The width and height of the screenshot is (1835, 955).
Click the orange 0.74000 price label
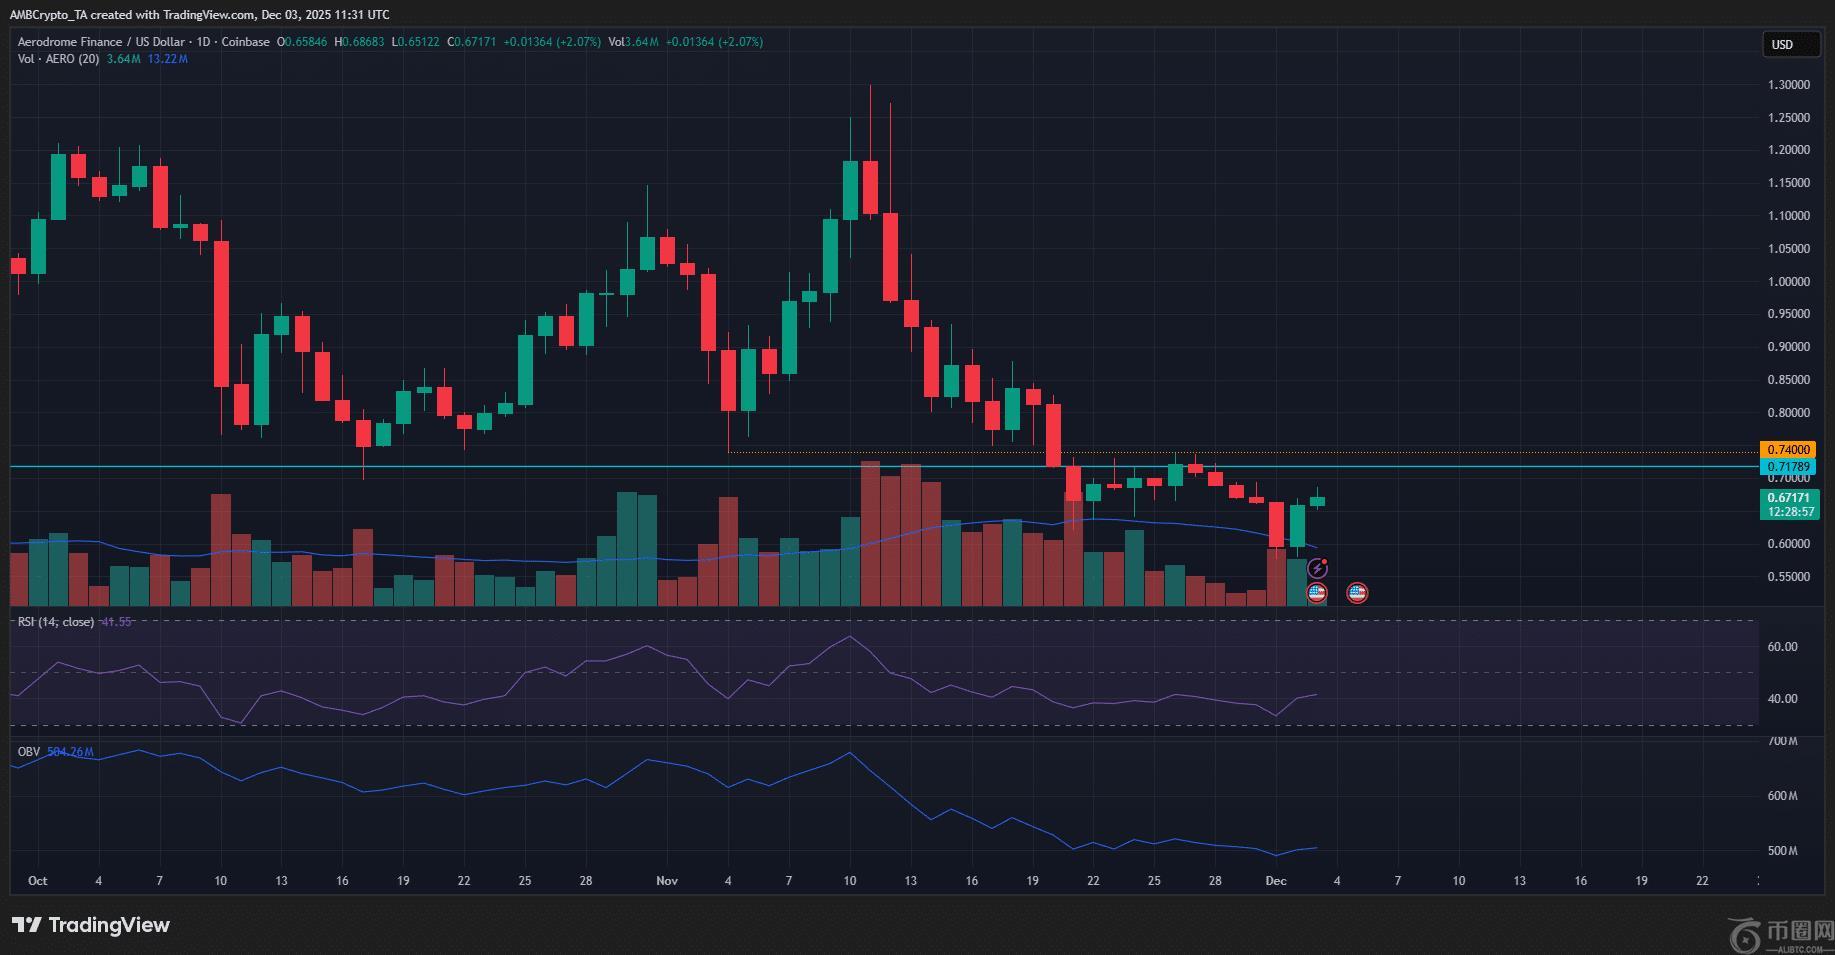(x=1787, y=450)
